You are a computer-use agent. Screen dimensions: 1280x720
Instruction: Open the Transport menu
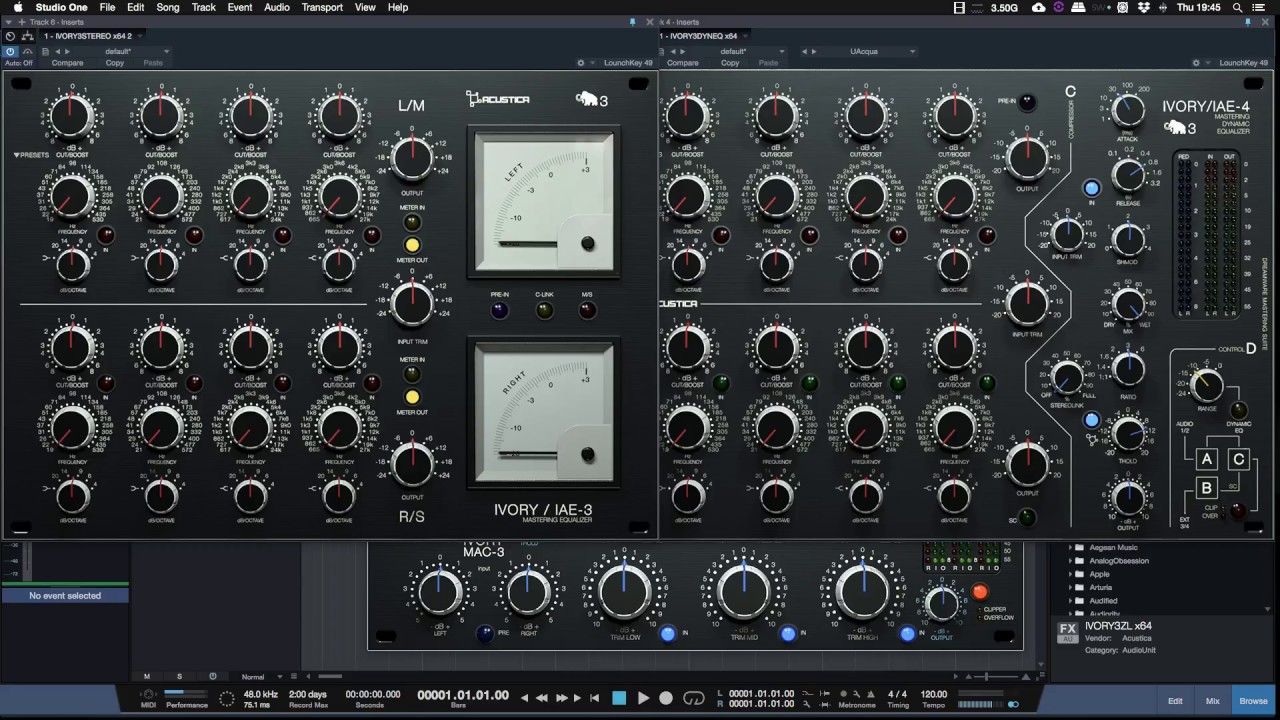322,8
